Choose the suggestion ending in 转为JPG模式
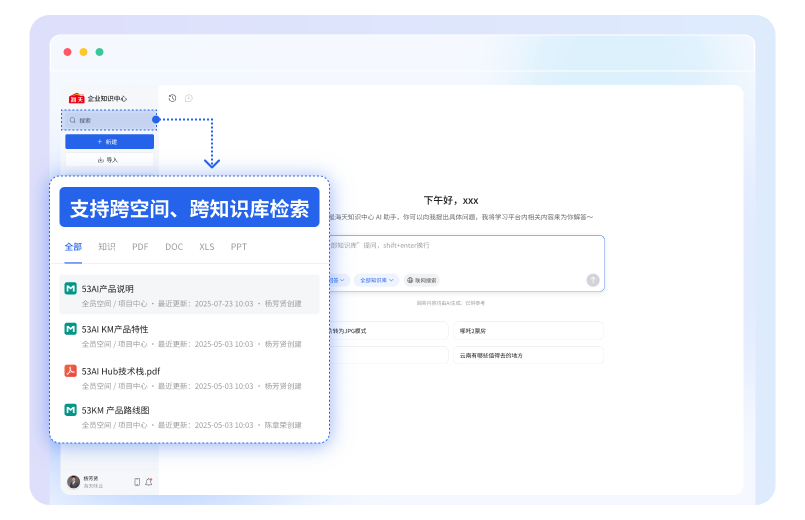 [389, 331]
